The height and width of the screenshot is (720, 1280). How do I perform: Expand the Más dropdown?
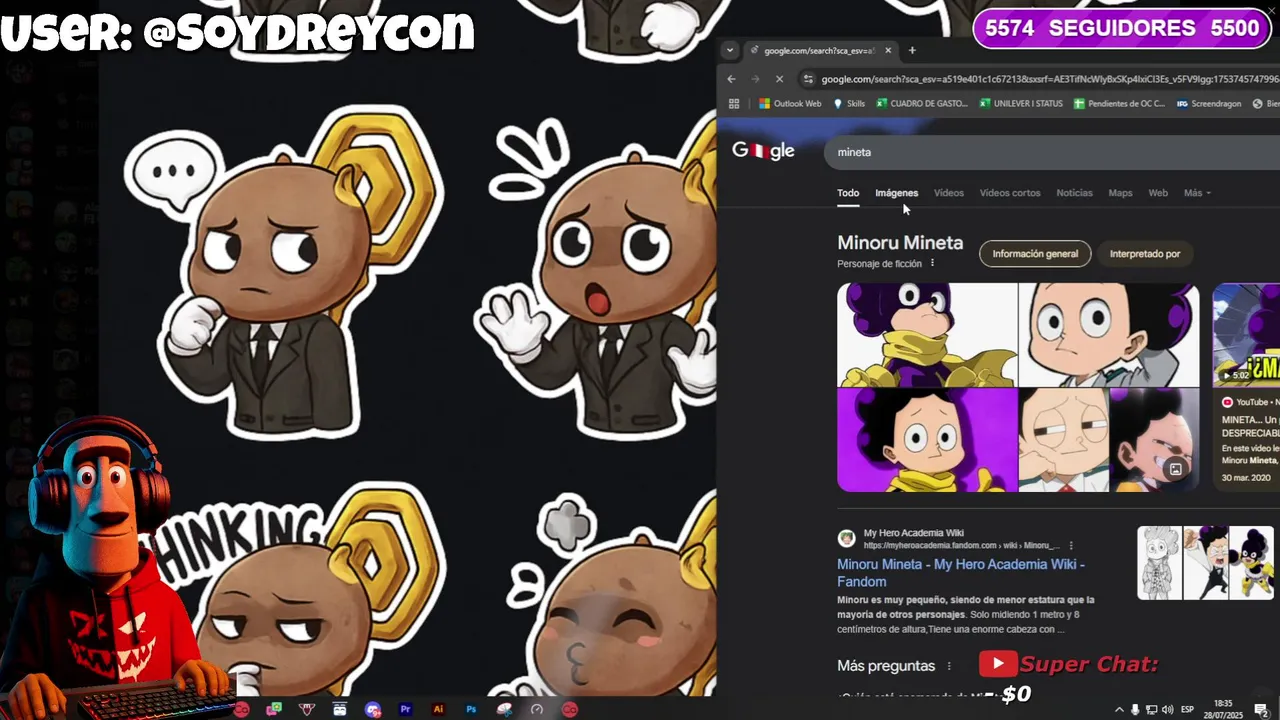[x=1197, y=193]
